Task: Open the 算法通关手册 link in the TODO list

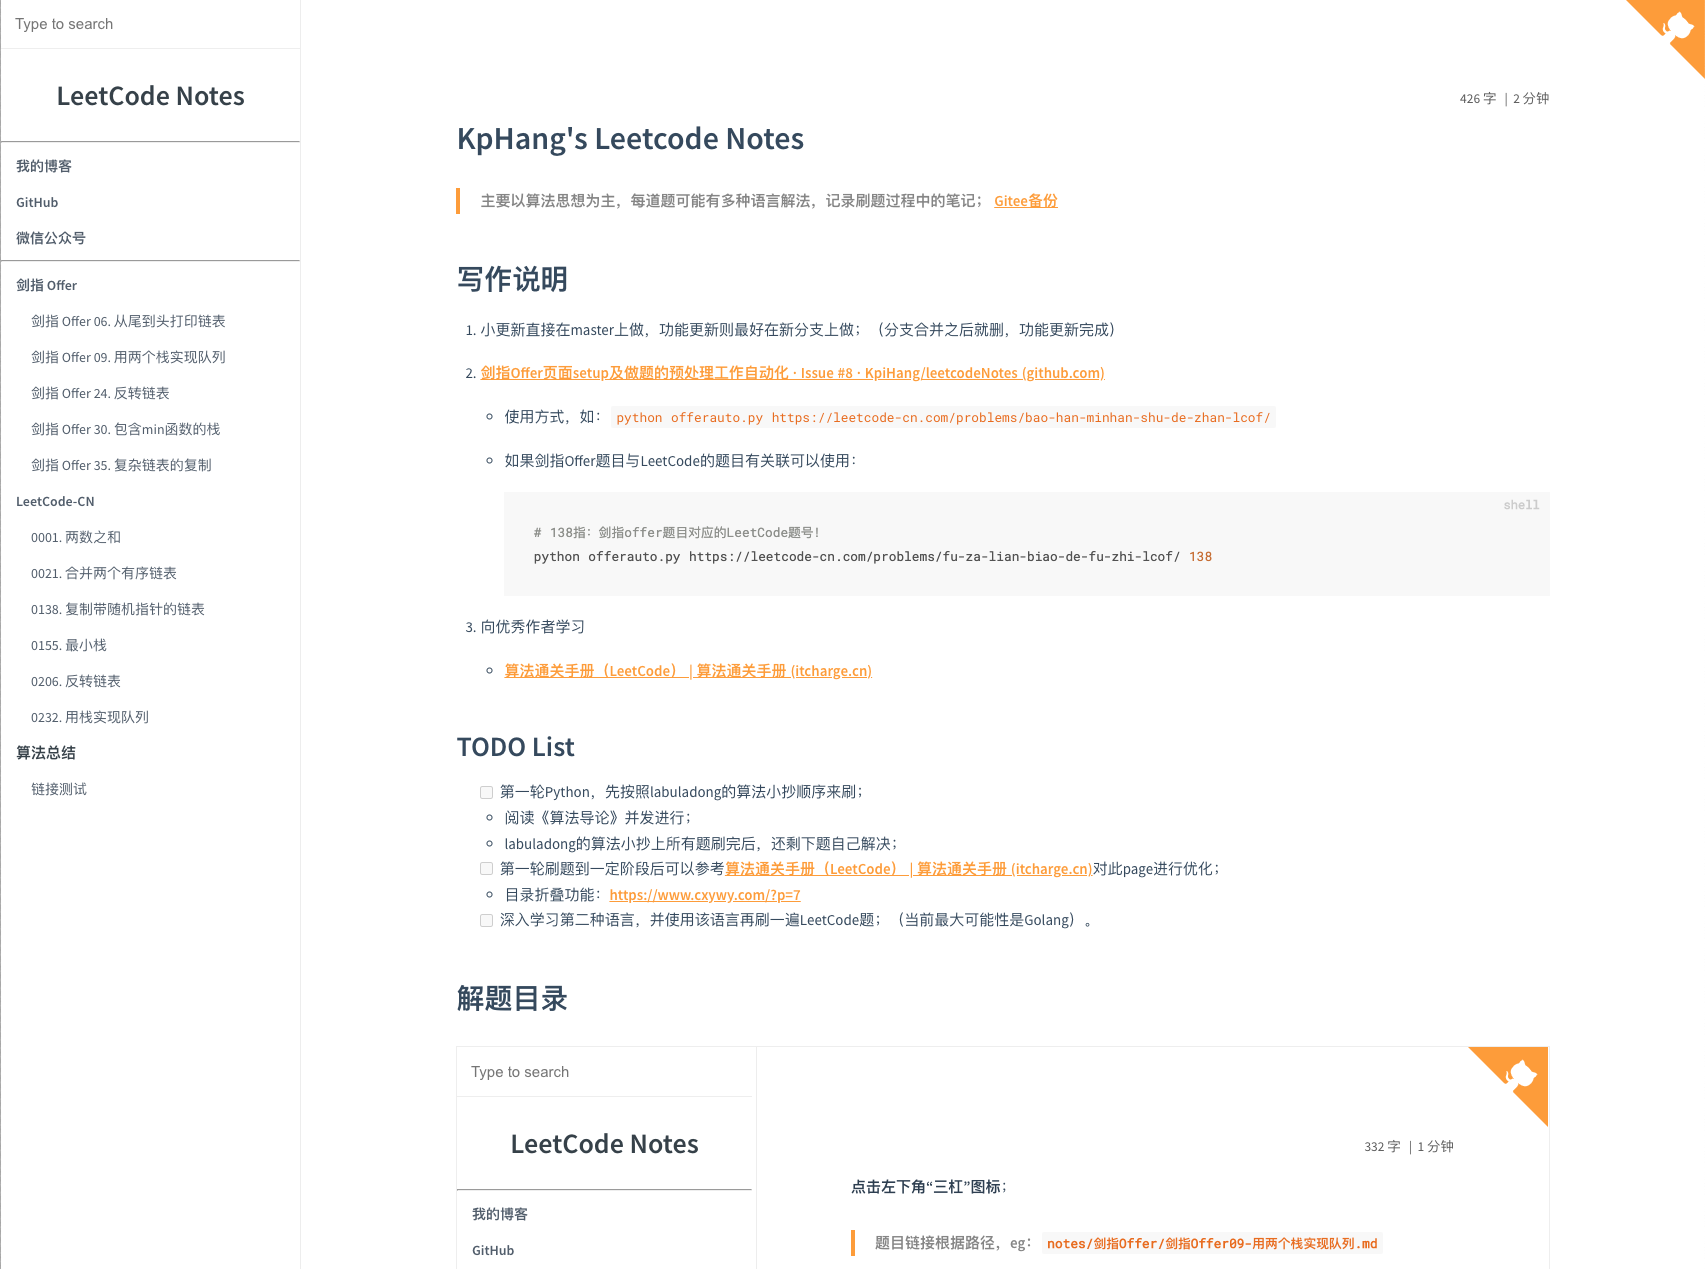Action: click(x=908, y=869)
